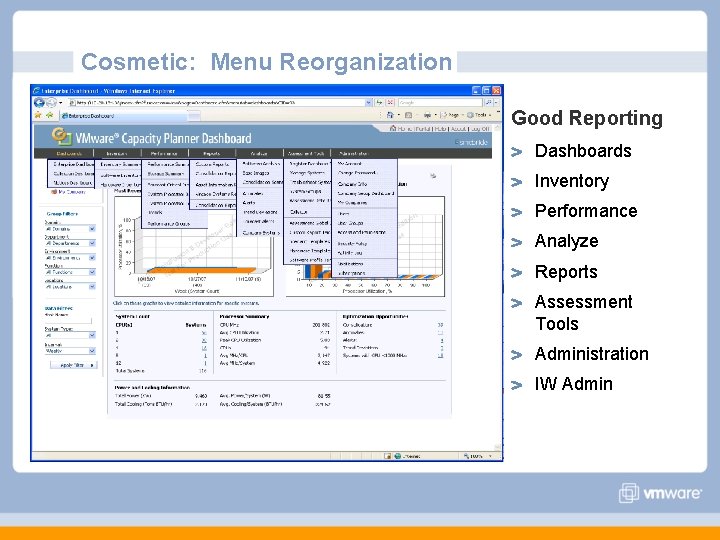Viewport: 720px width, 540px height.
Task: Click the Internet zone globe icon
Action: [x=397, y=456]
